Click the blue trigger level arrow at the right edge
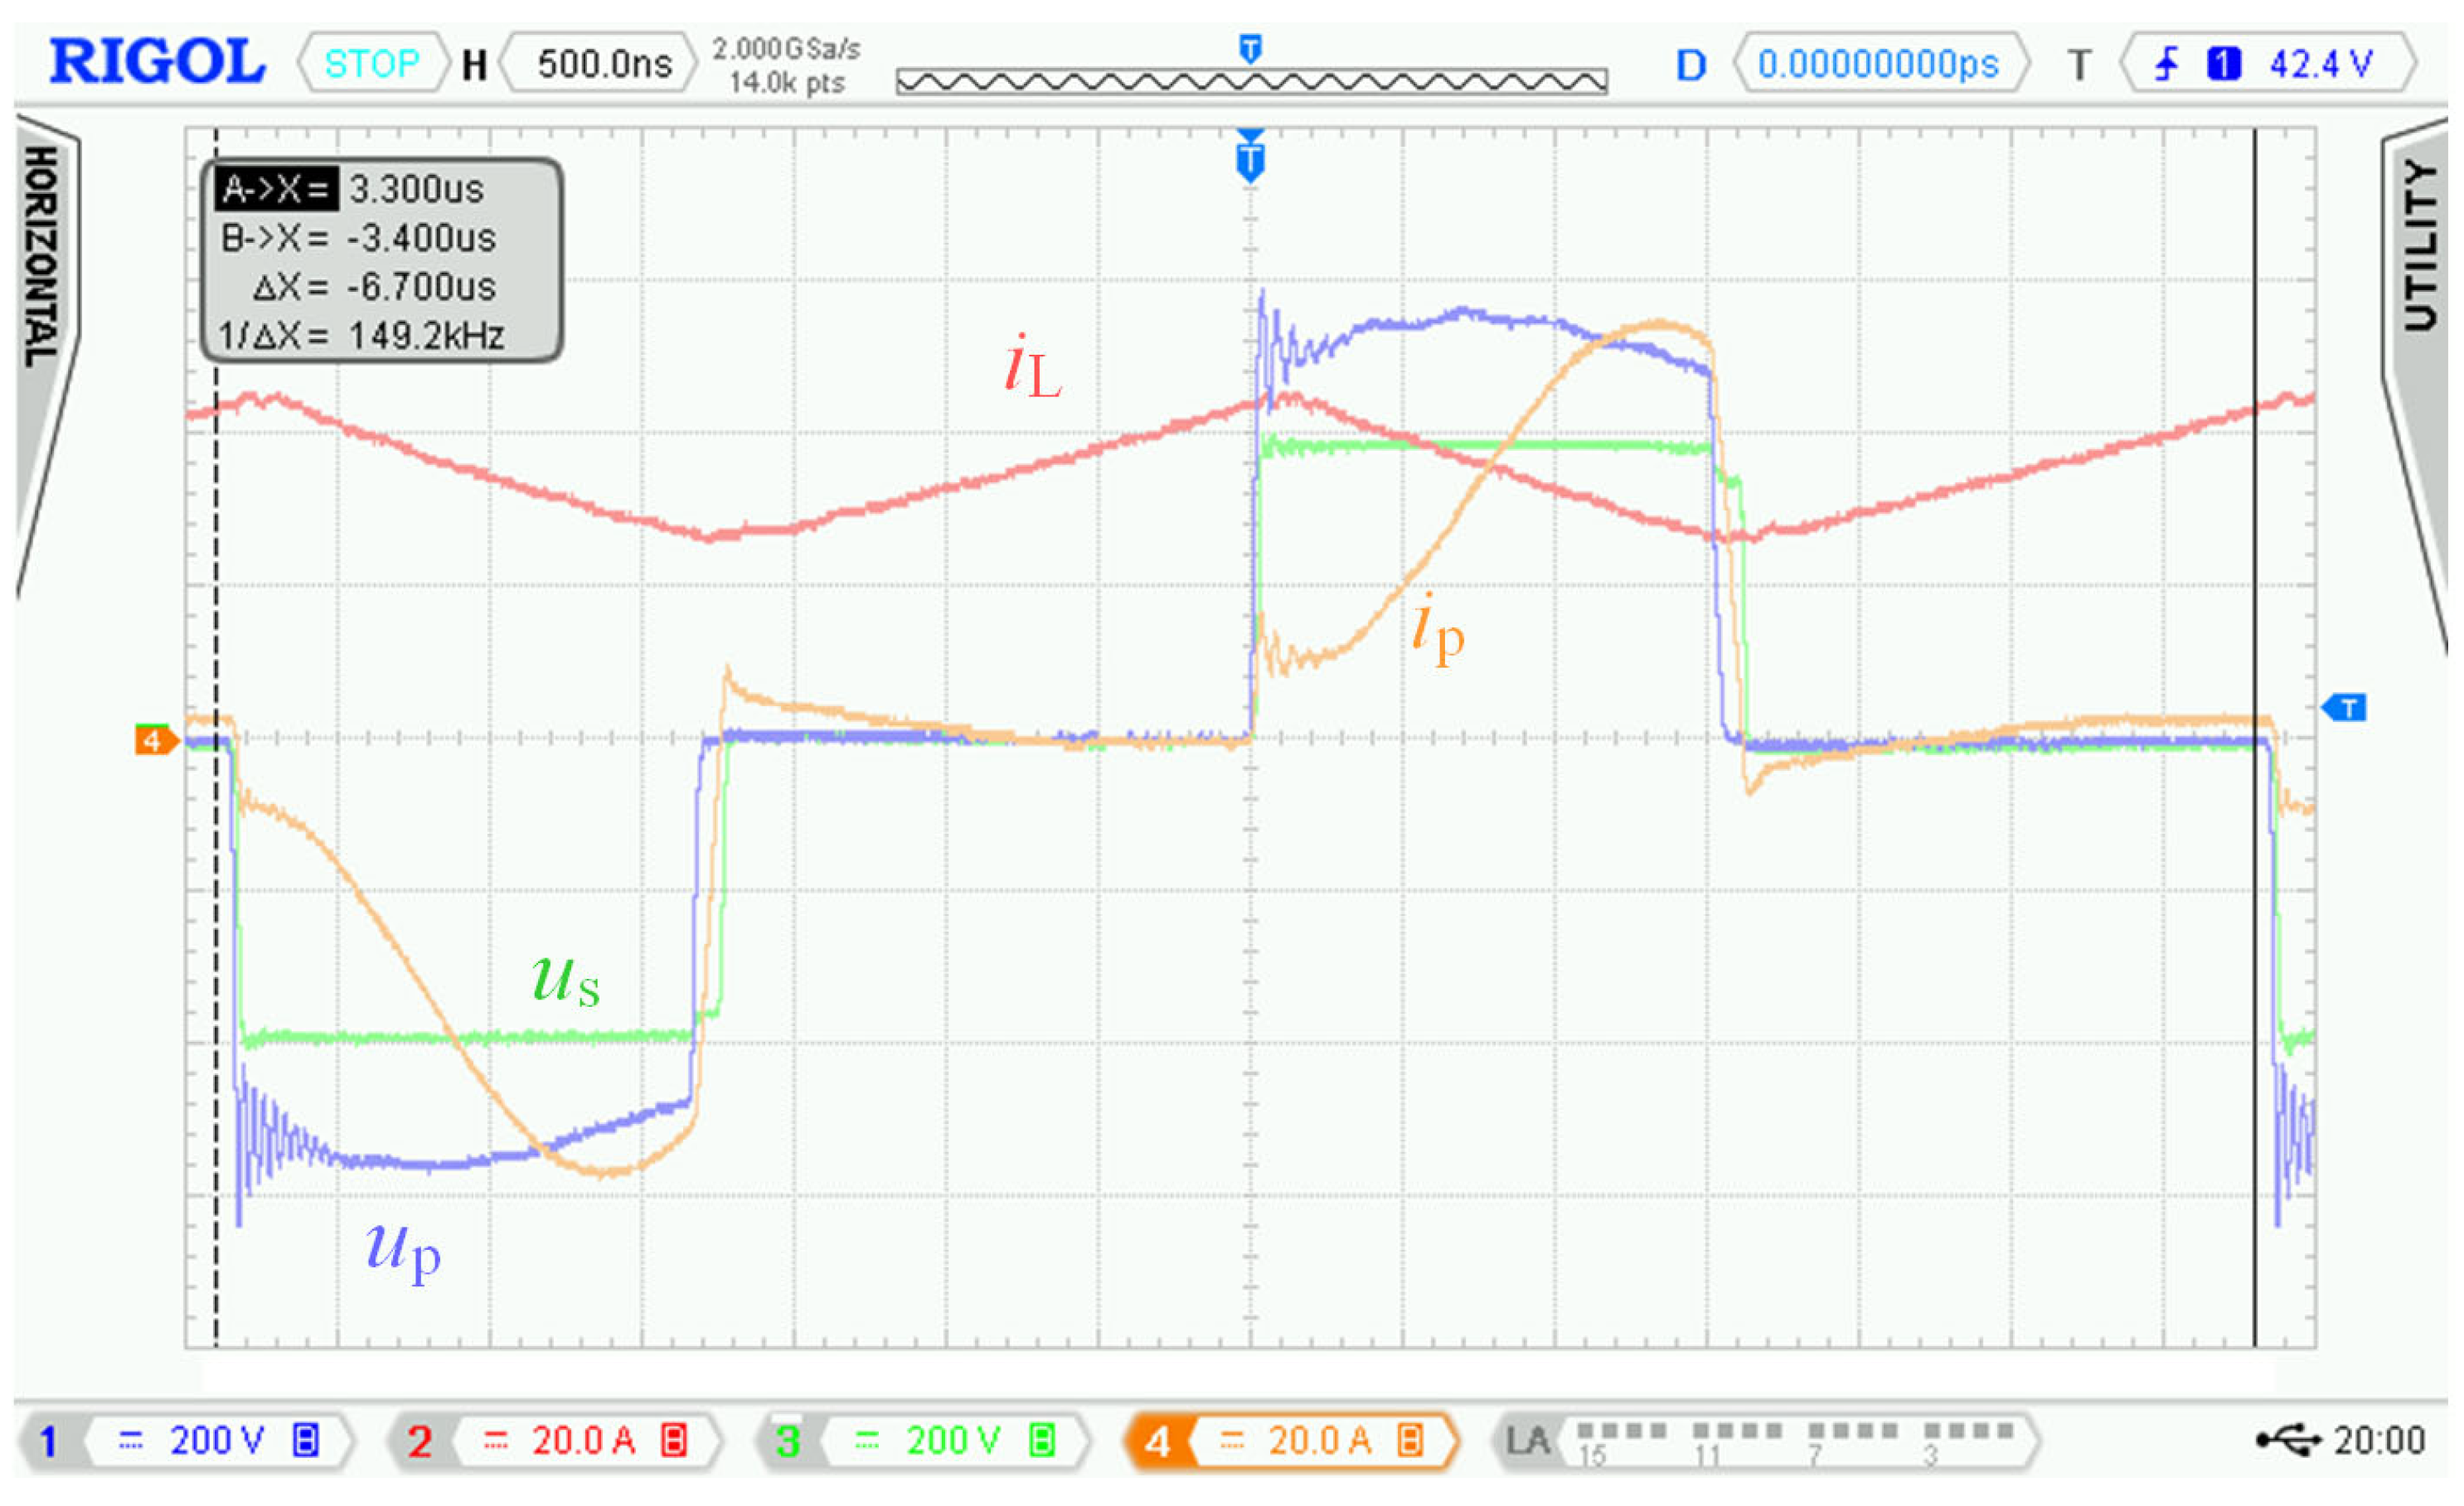2464x1506 pixels. (2343, 708)
